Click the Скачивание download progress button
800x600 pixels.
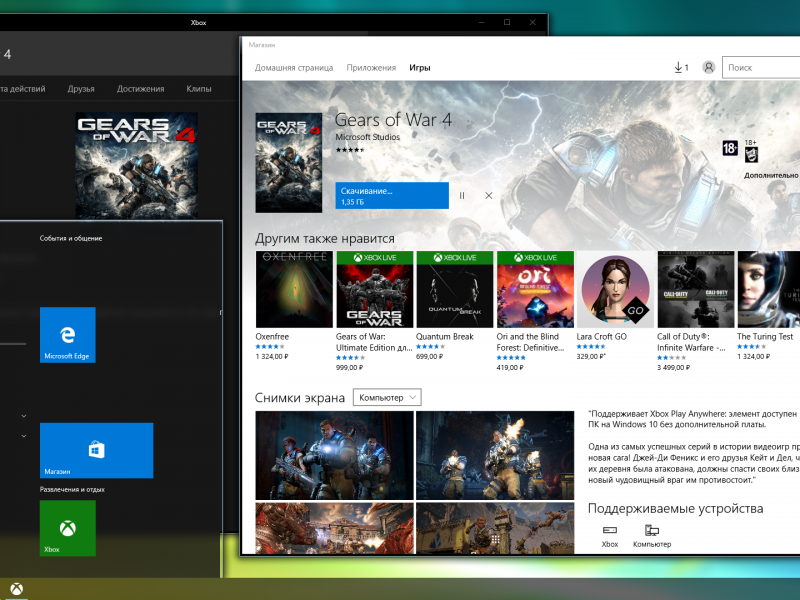392,195
